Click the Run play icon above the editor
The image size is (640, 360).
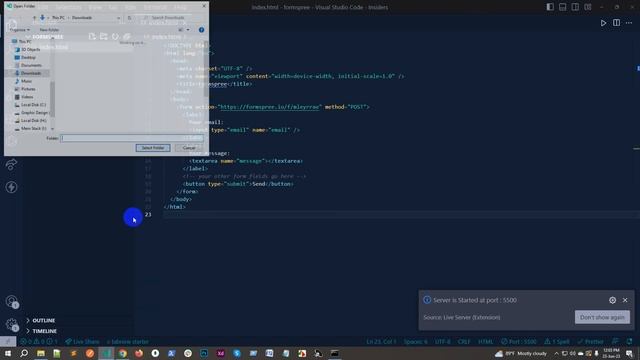(603, 23)
